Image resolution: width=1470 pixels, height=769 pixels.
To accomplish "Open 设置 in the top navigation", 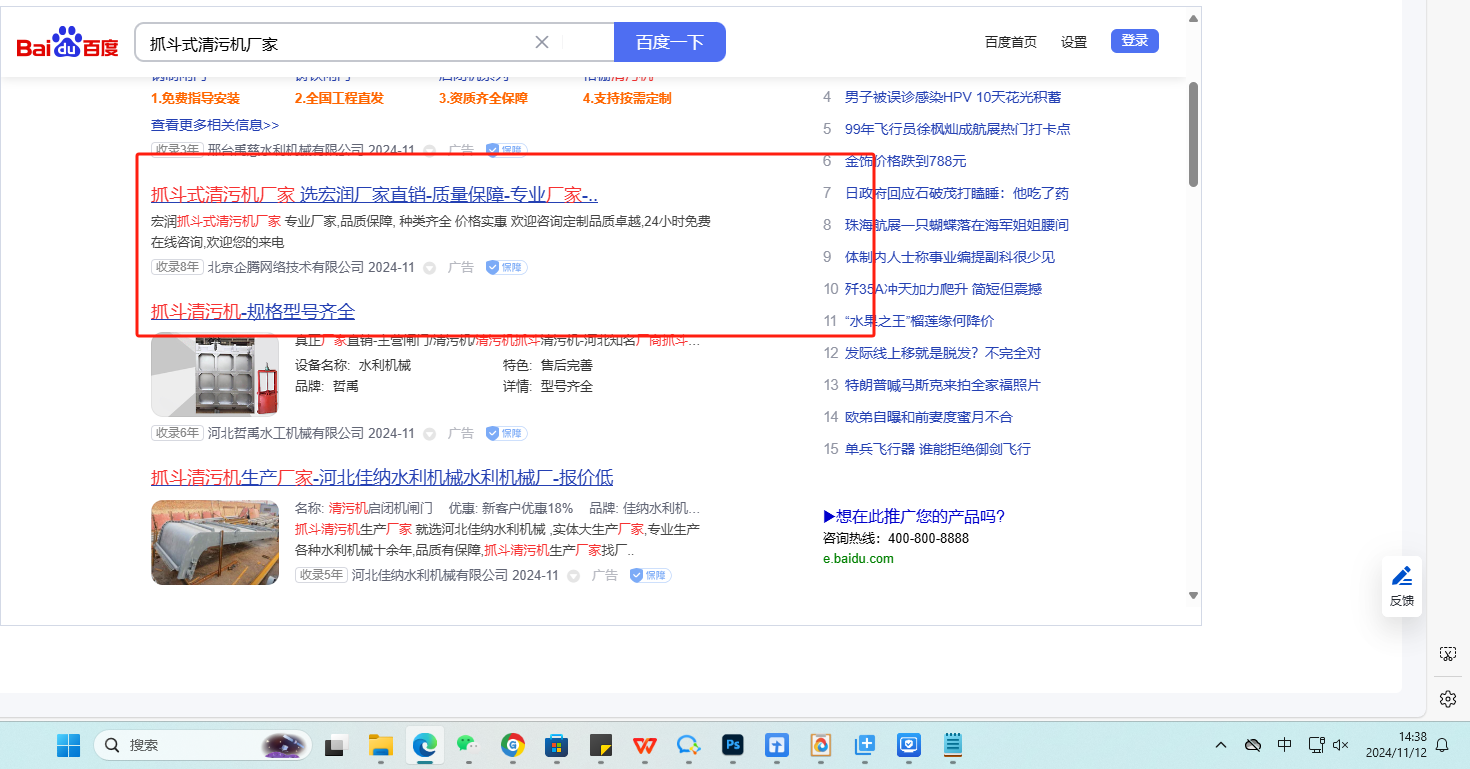I will (x=1074, y=42).
